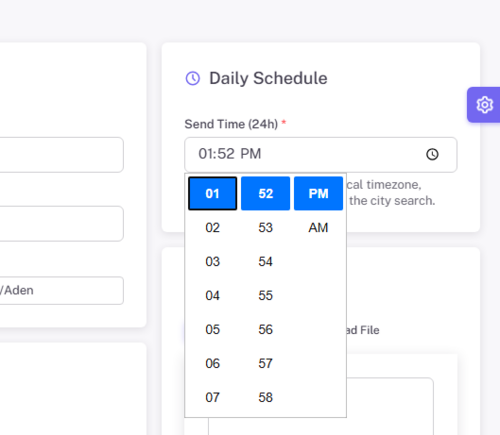Click the Daily Schedule clock icon
The width and height of the screenshot is (500, 435).
193,78
